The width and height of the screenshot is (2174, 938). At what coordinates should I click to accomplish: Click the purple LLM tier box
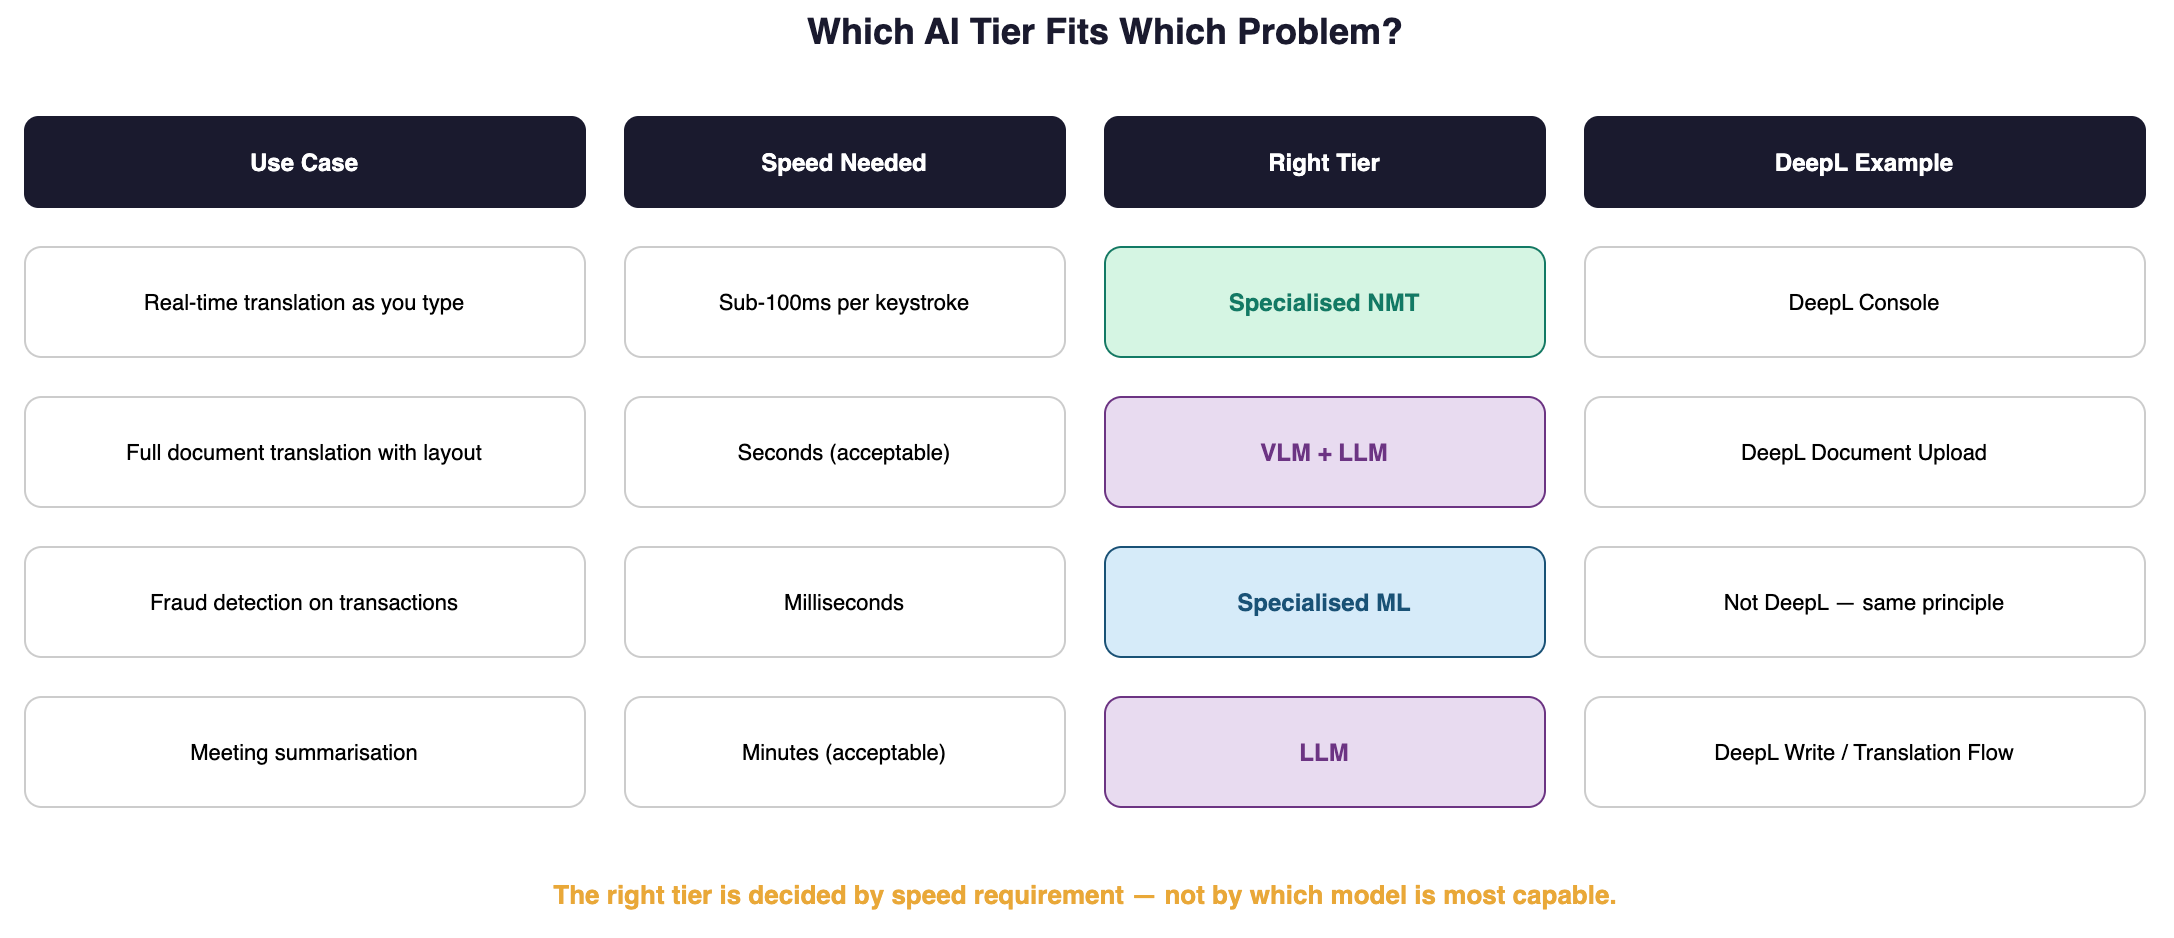point(1325,752)
